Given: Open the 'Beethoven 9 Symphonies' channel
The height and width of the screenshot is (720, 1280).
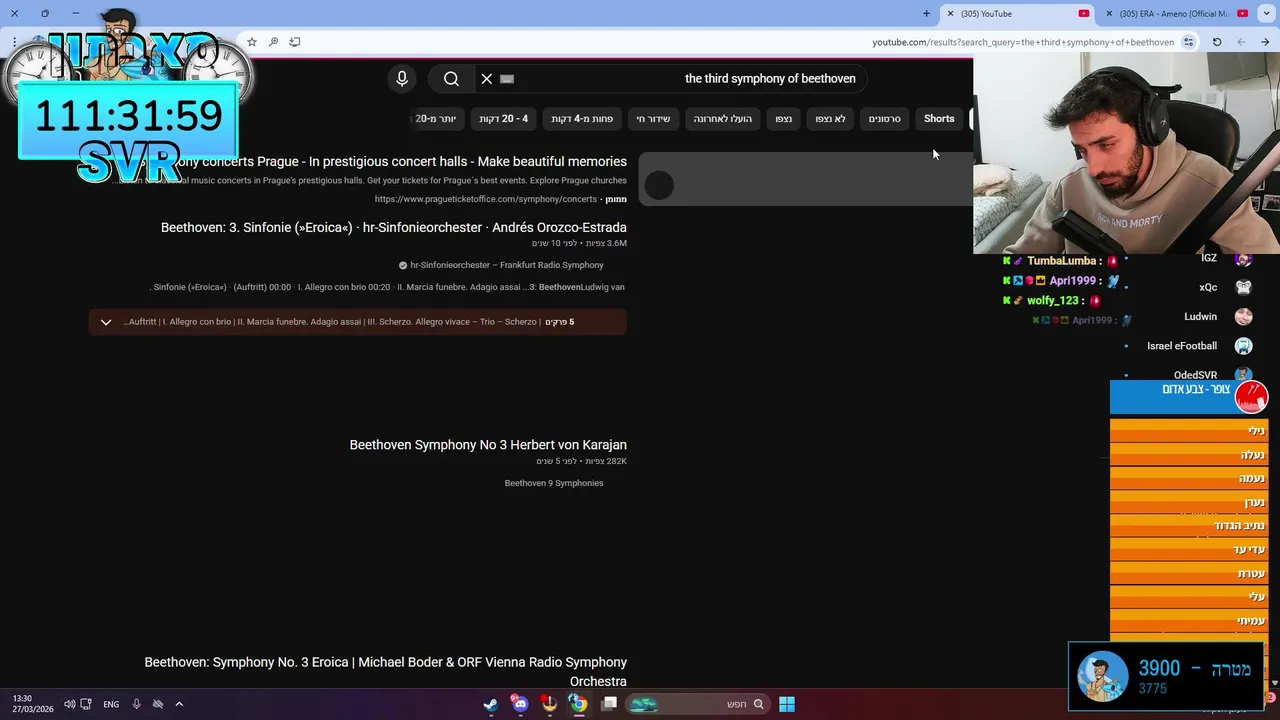Looking at the screenshot, I should pyautogui.click(x=554, y=483).
